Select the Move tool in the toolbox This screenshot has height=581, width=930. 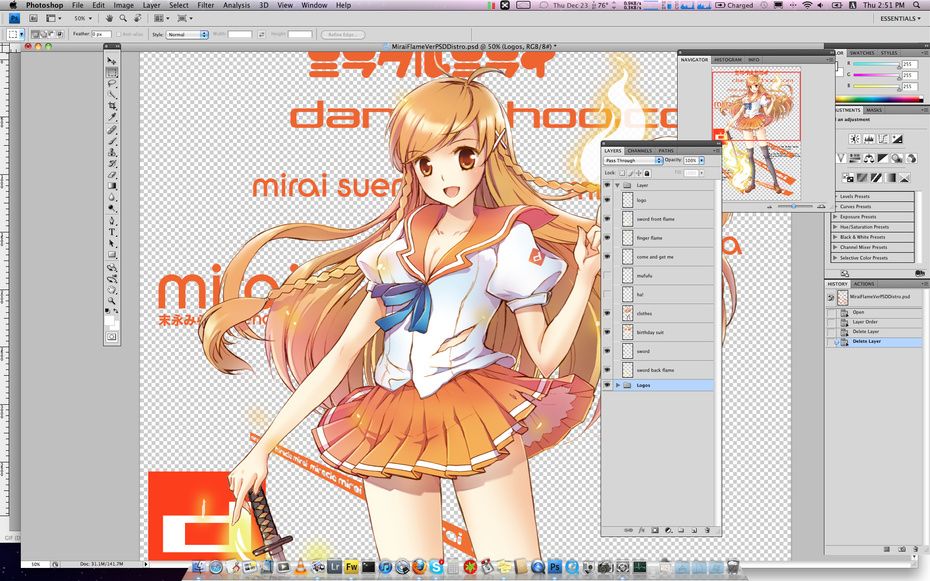[112, 62]
